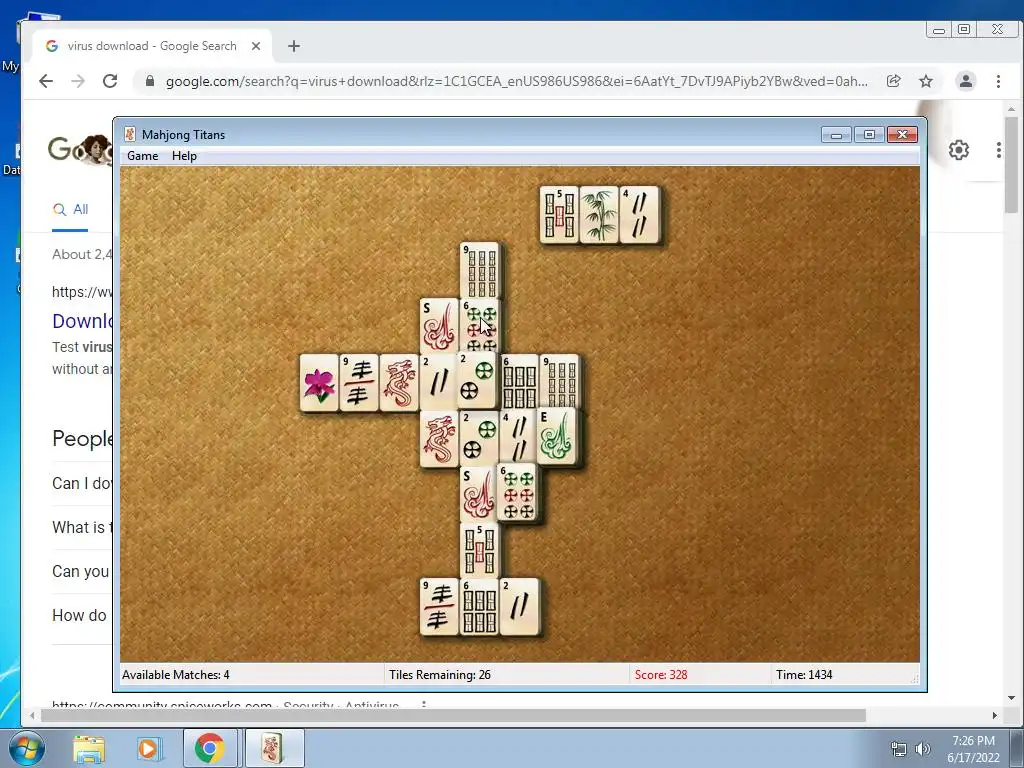Viewport: 1024px width, 768px height.
Task: Select the red dragon tile below the 2 bamboo
Action: 439,439
